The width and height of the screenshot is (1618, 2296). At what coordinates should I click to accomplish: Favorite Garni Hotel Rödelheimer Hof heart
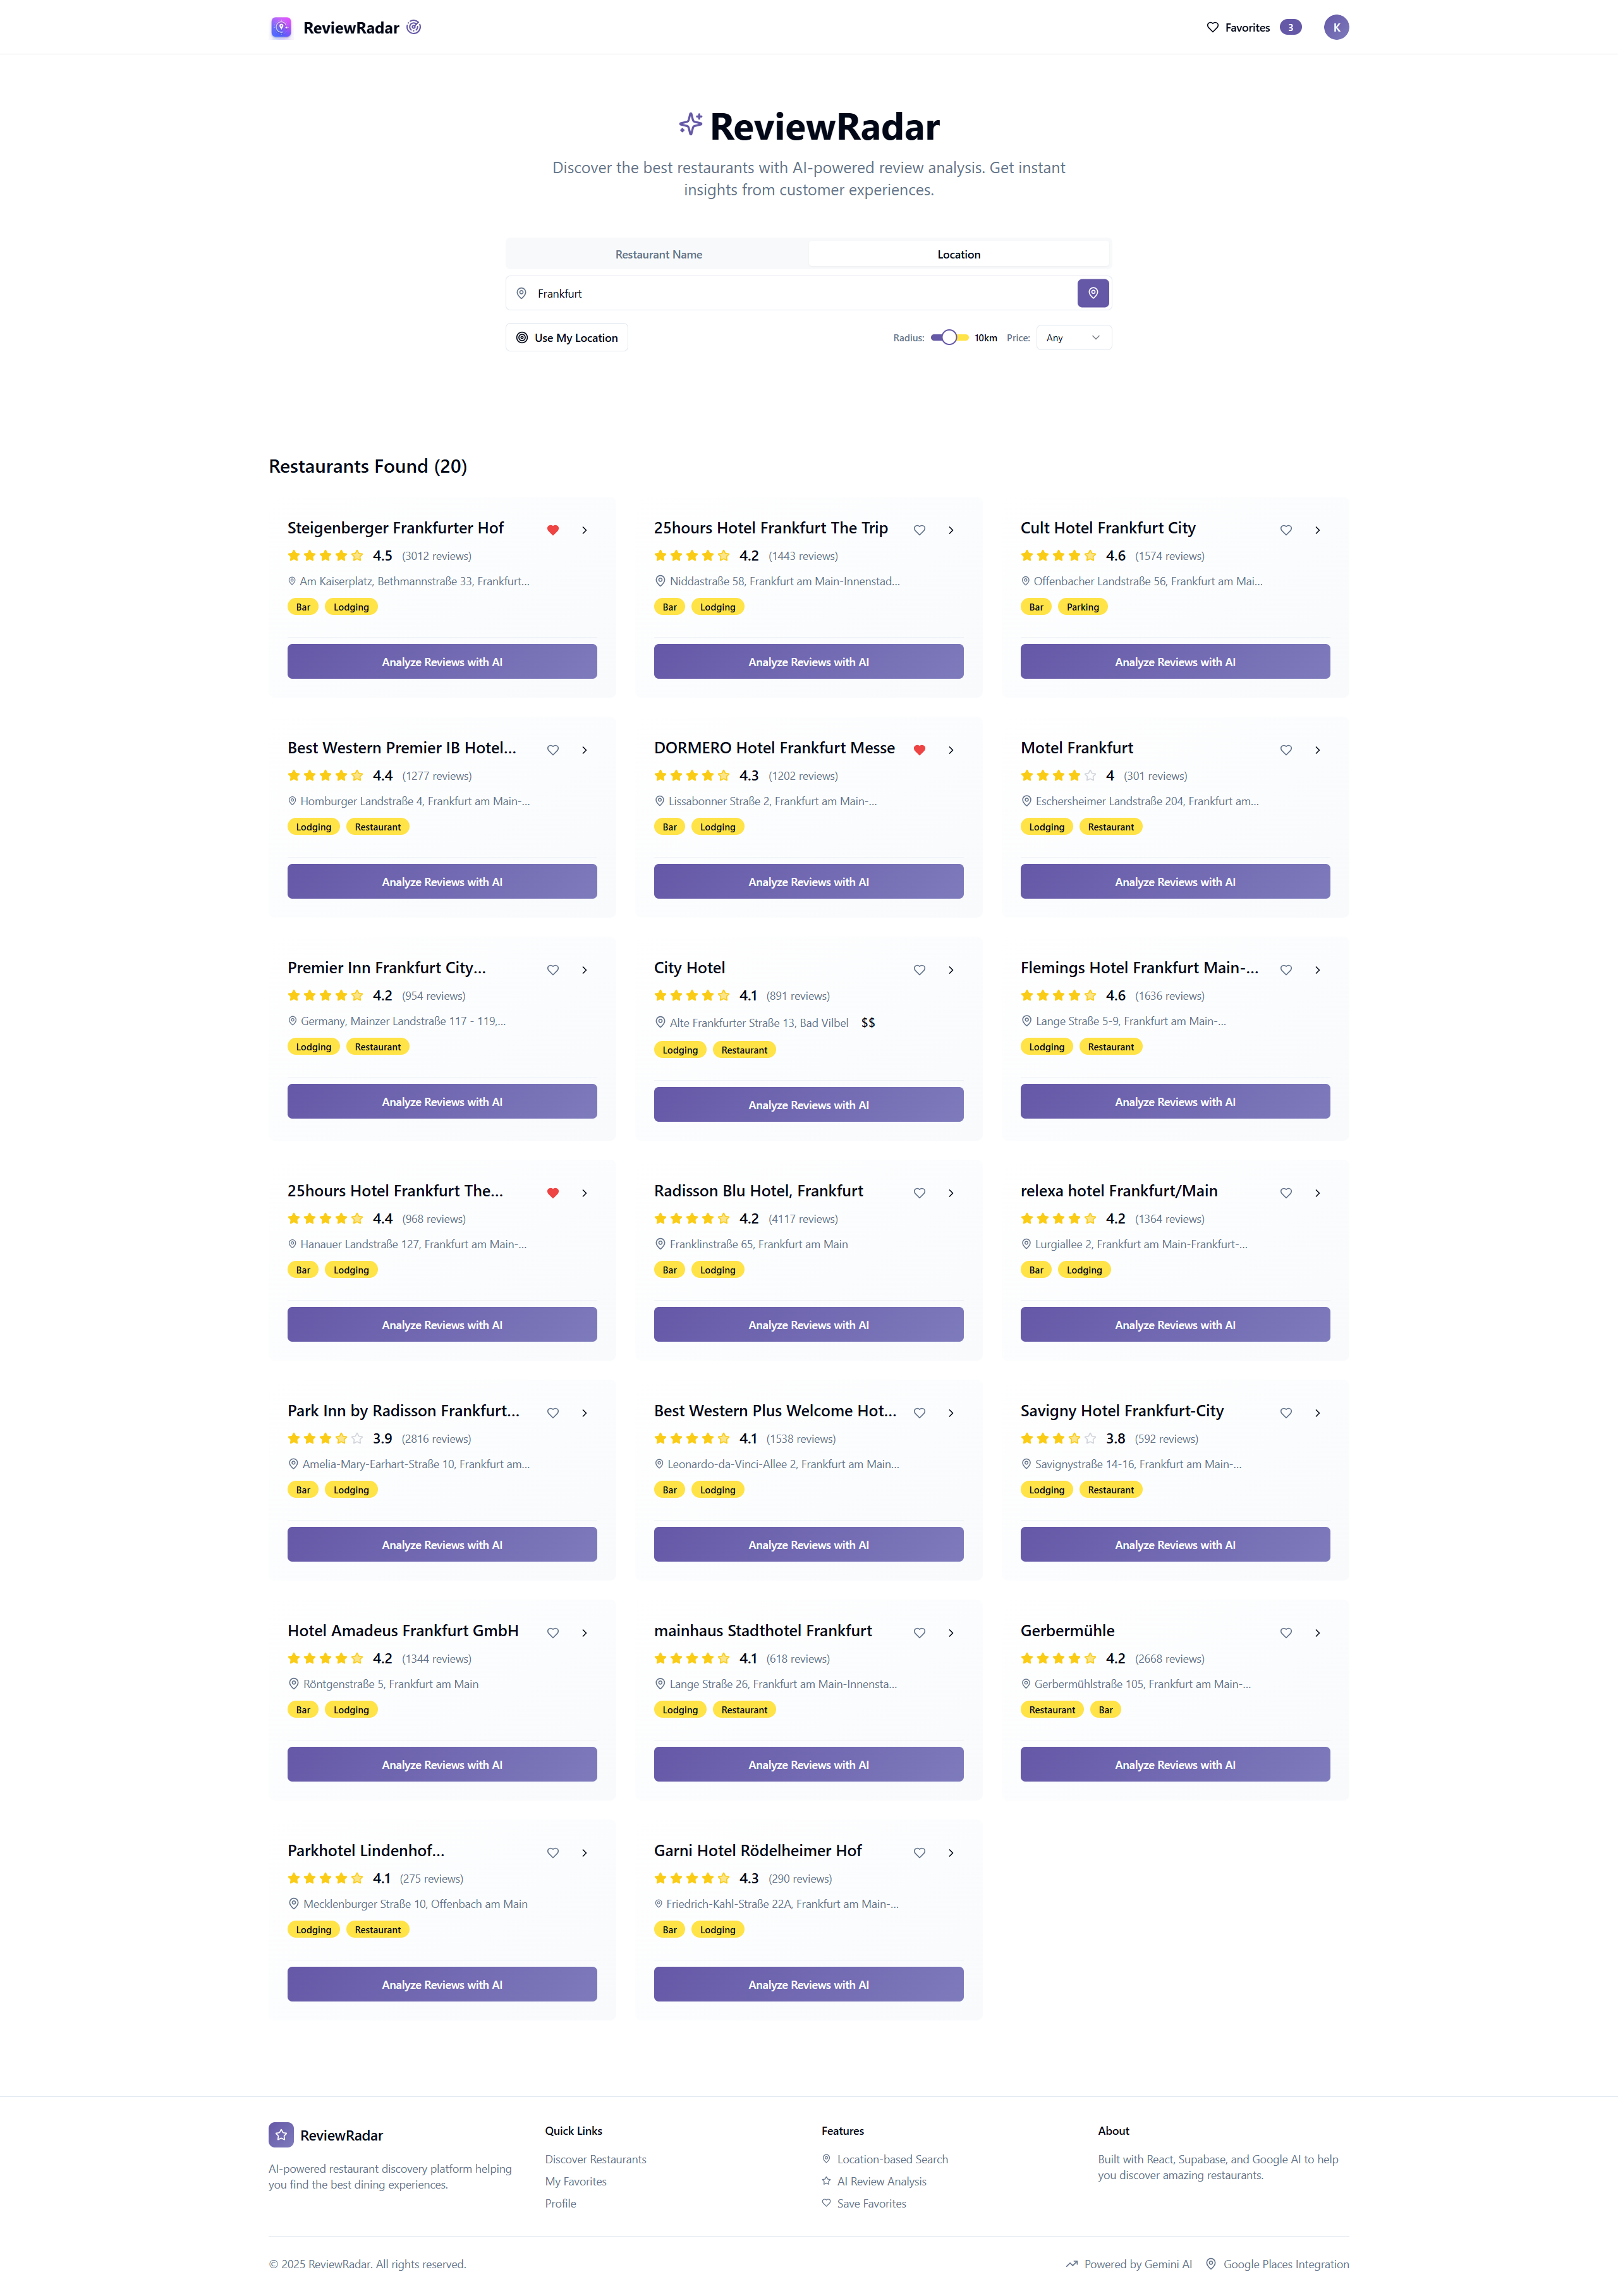click(x=919, y=1853)
